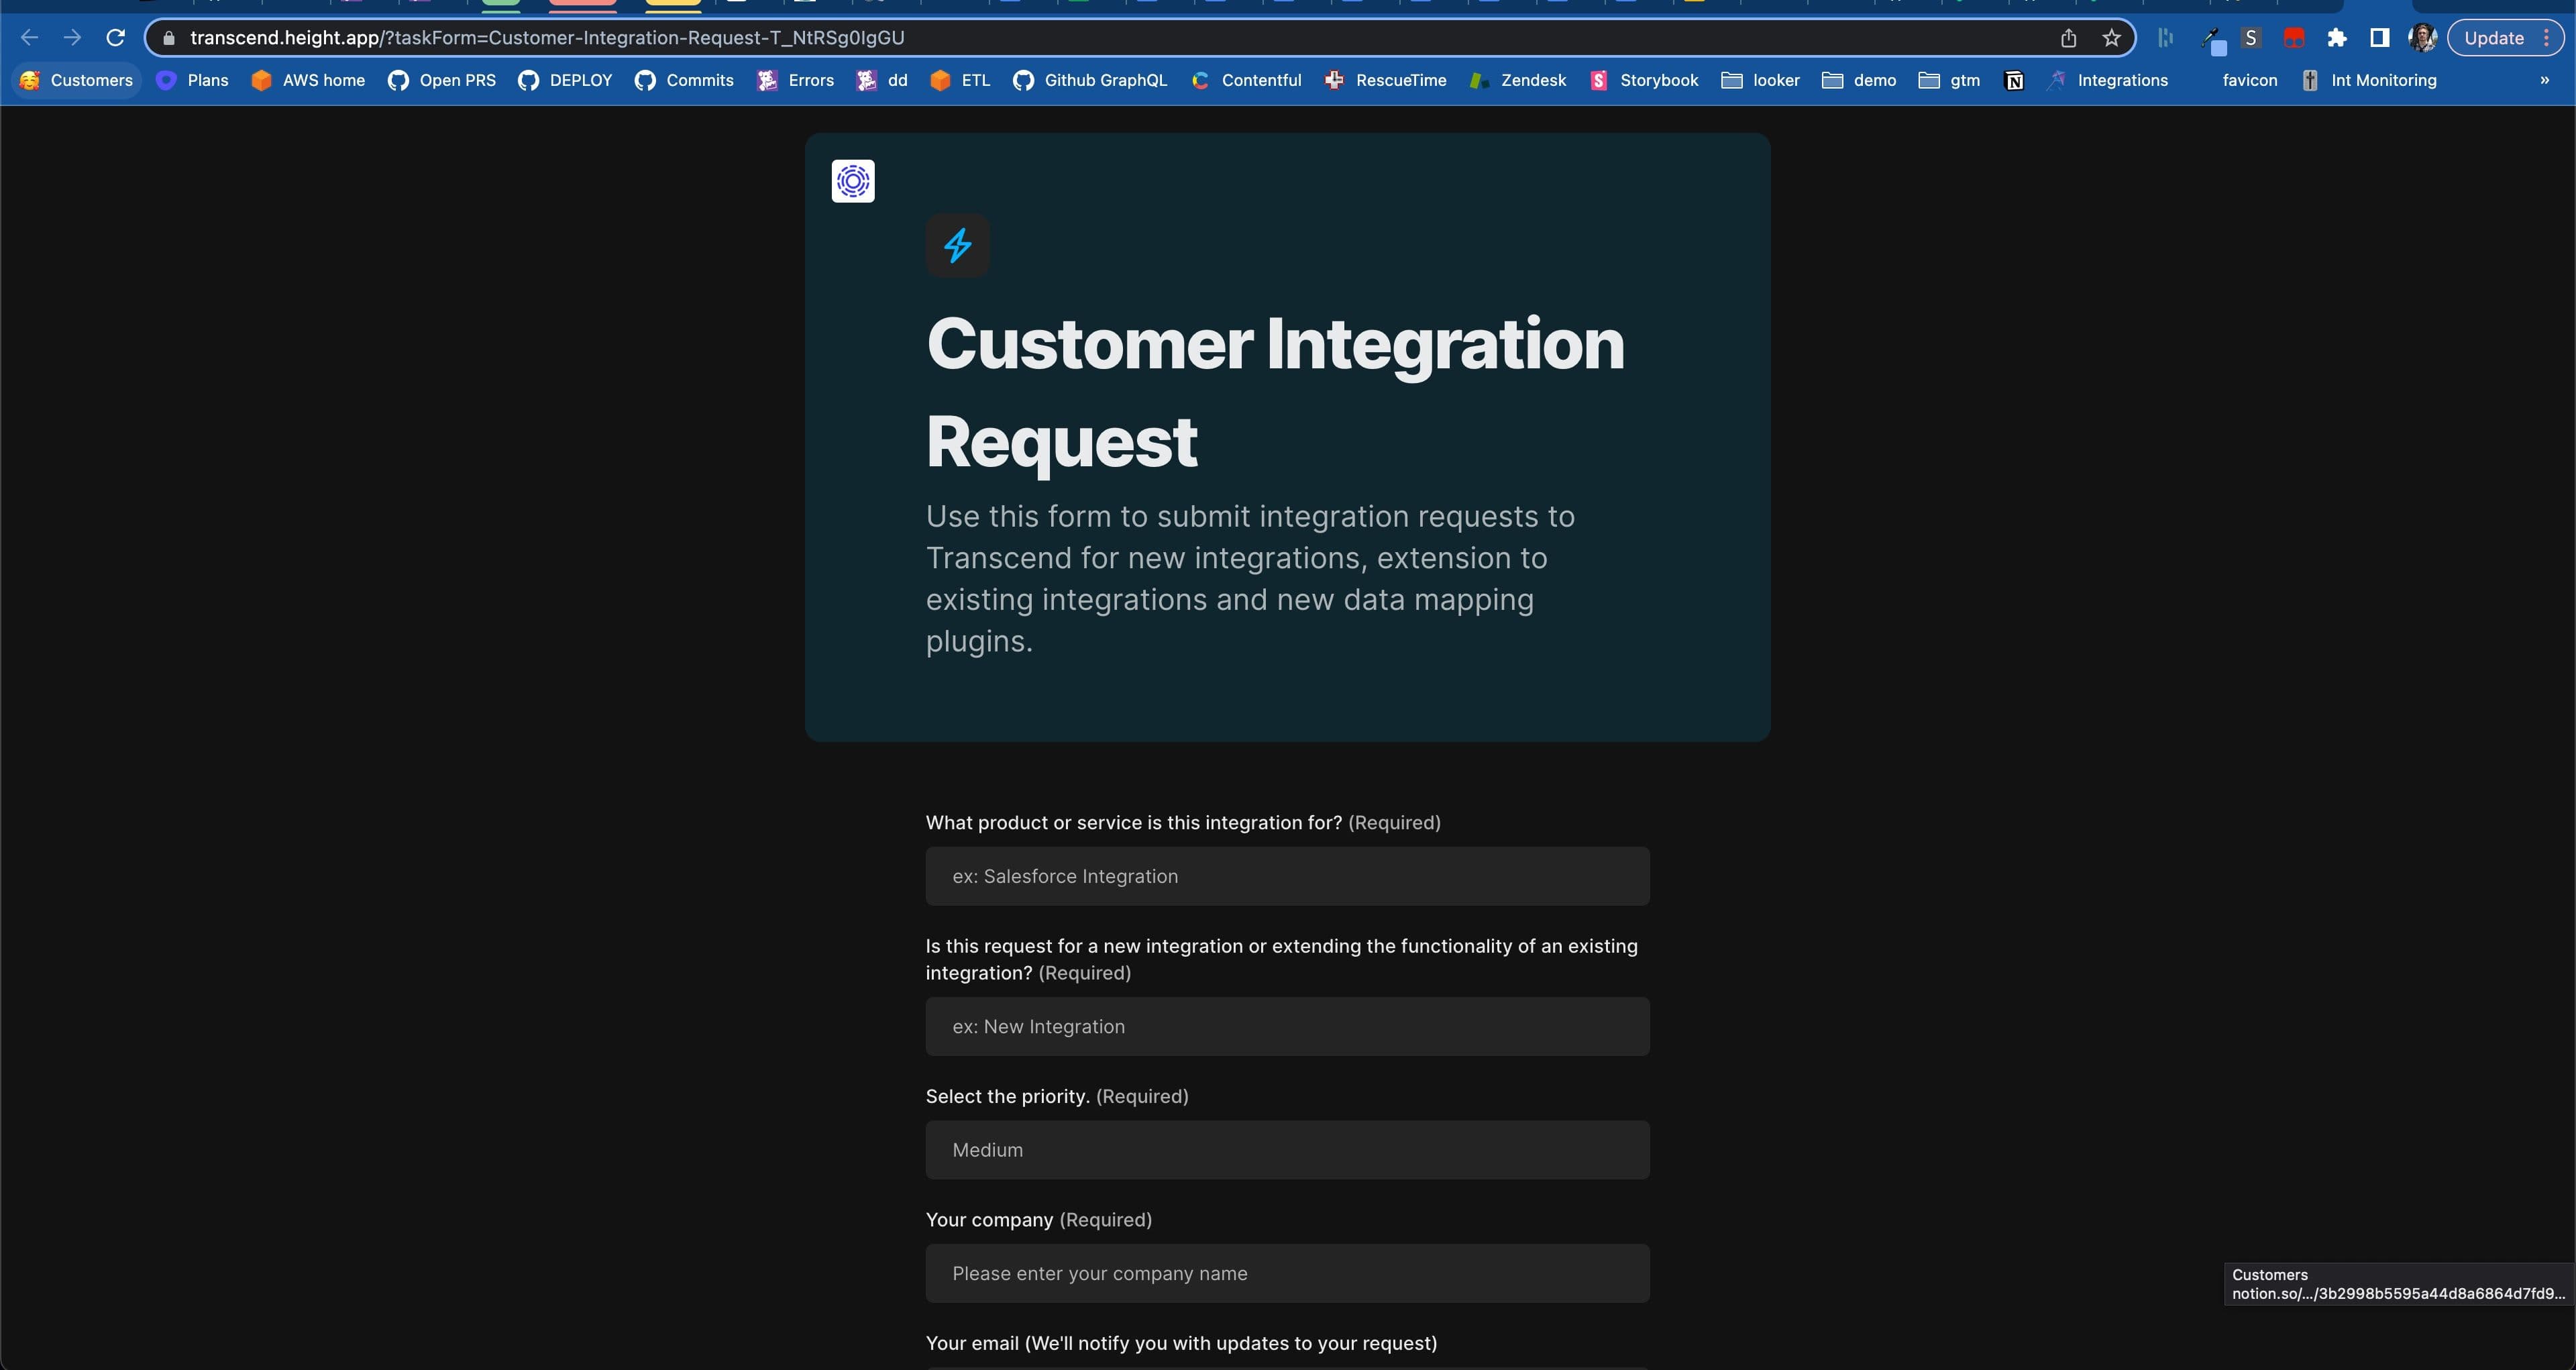Open the Medium priority dropdown
The width and height of the screenshot is (2576, 1370).
[x=1286, y=1150]
